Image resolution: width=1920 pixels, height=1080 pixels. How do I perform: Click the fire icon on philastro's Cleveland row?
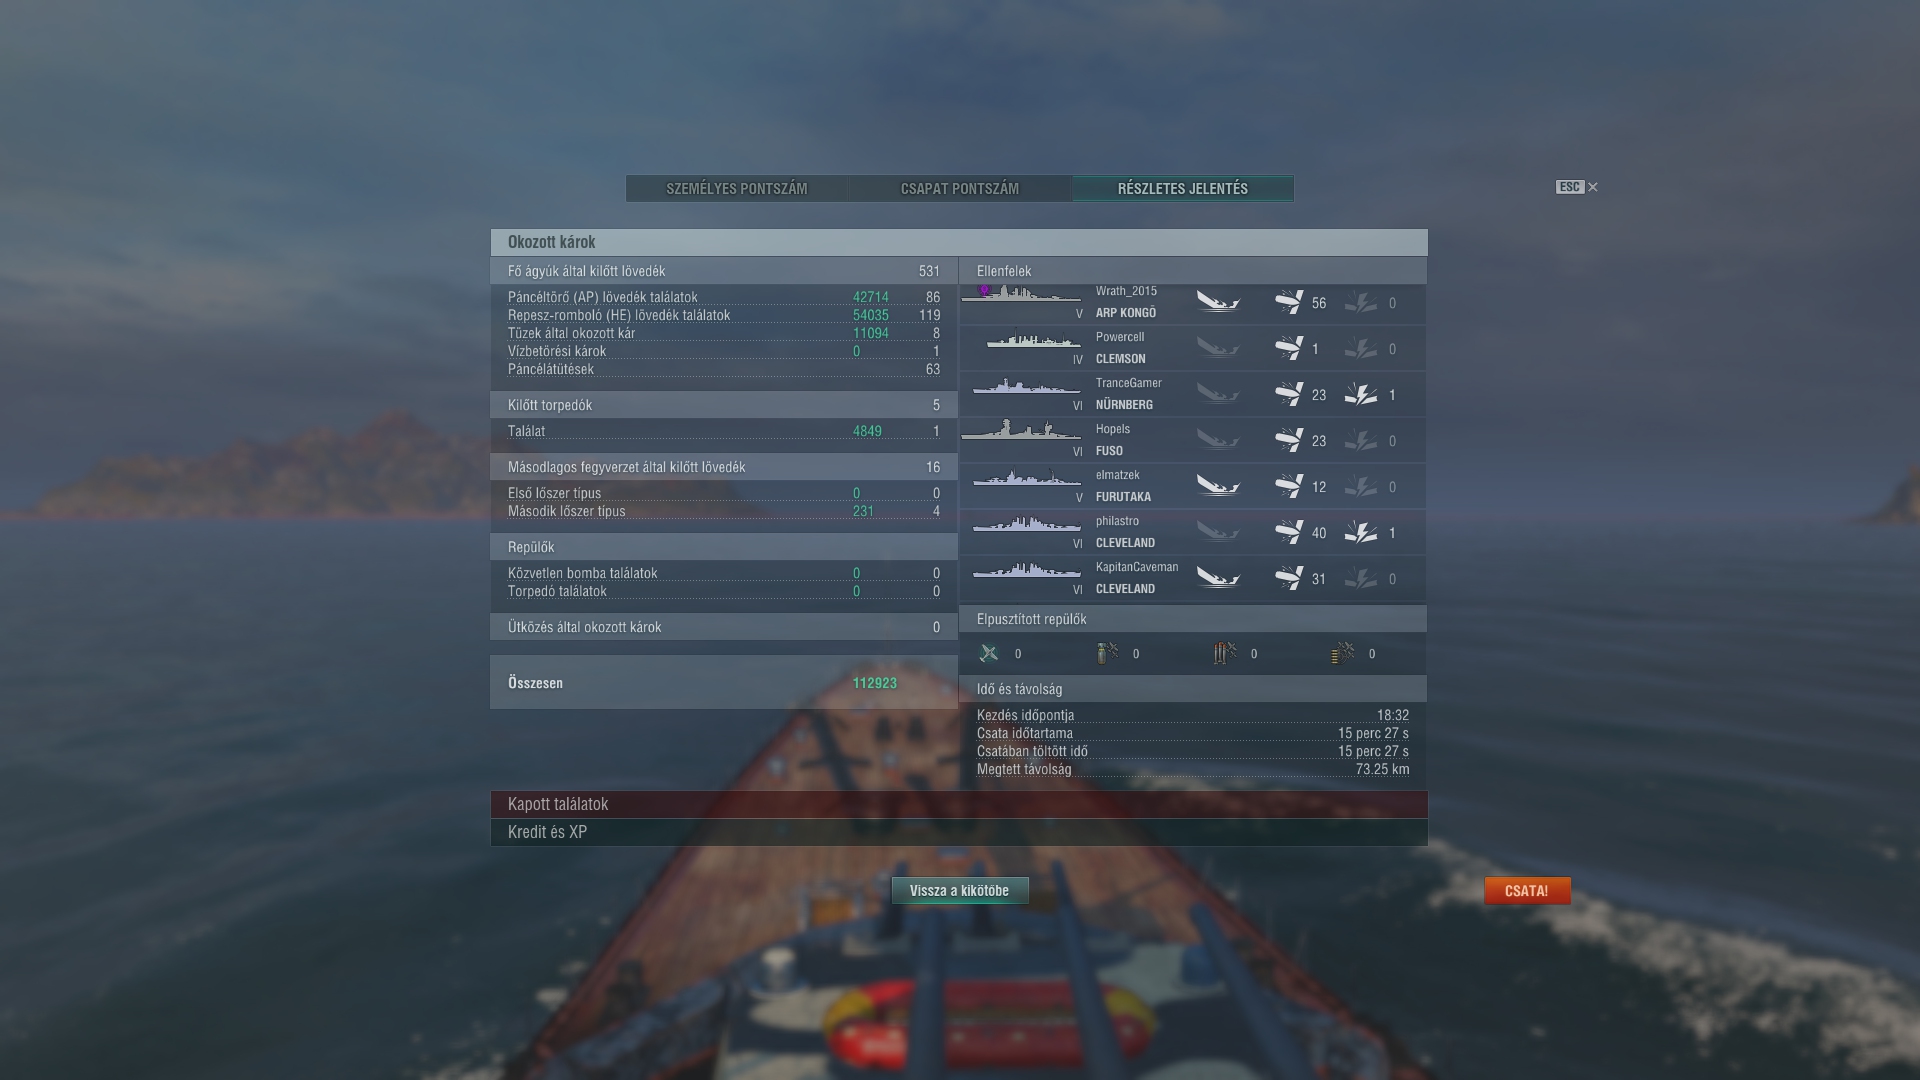click(x=1361, y=532)
